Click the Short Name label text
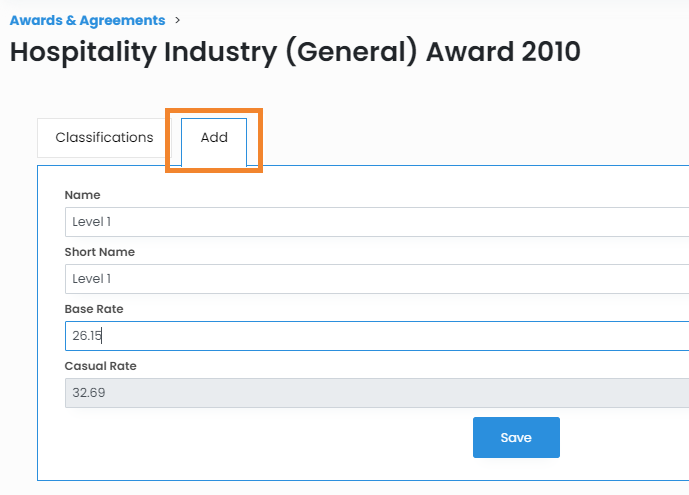Viewport: 689px width, 495px height. (99, 252)
